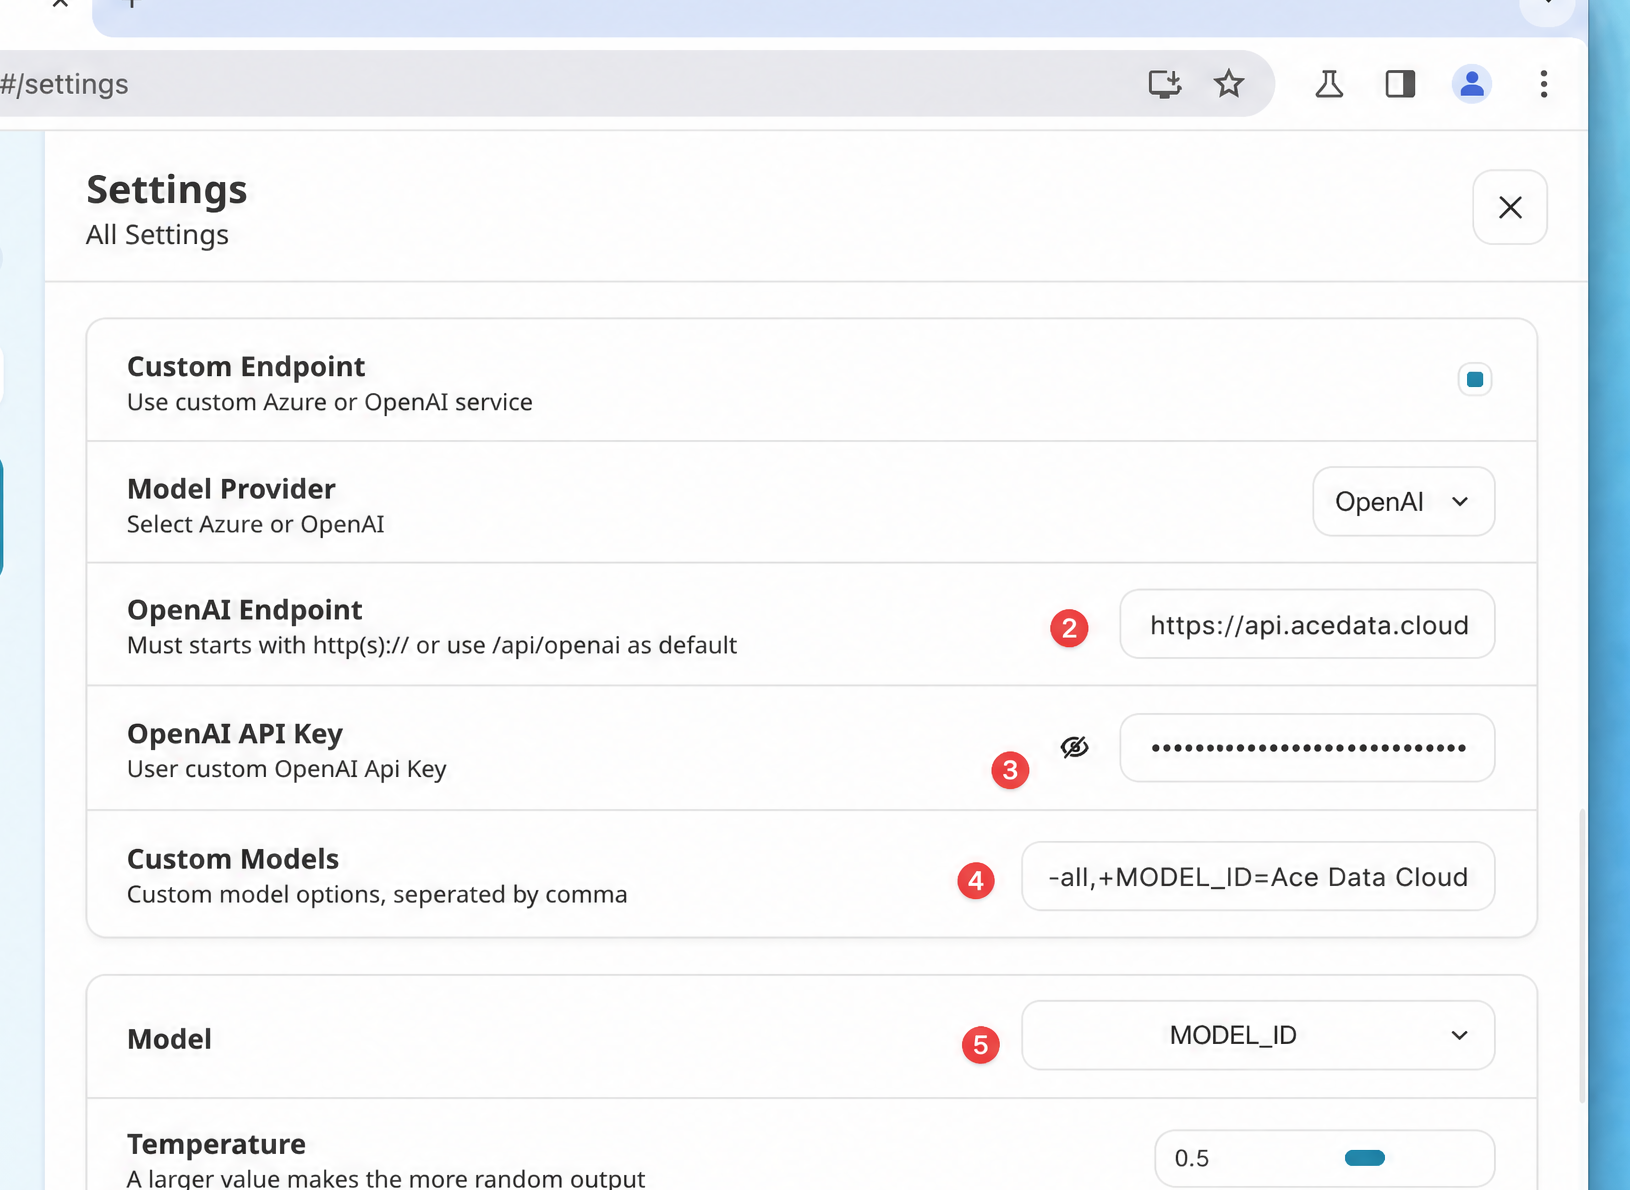Click the 'OpenAI Endpoint' label
The image size is (1630, 1190).
pos(244,609)
